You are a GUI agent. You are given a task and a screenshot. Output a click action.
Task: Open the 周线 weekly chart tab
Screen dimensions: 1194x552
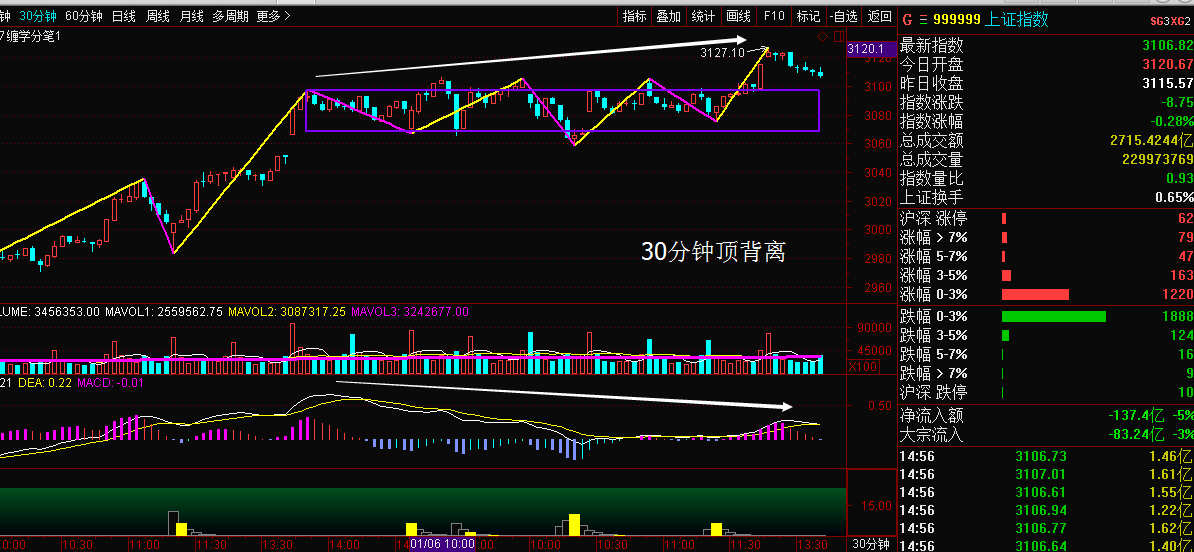[x=158, y=15]
